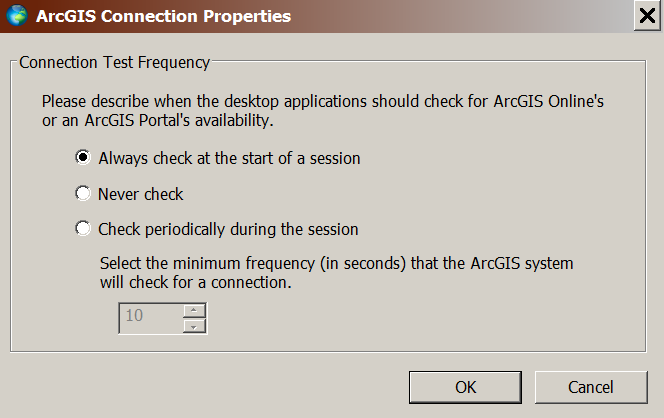Choose the 'Never check' radio circle
This screenshot has width=664, height=418.
point(83,194)
